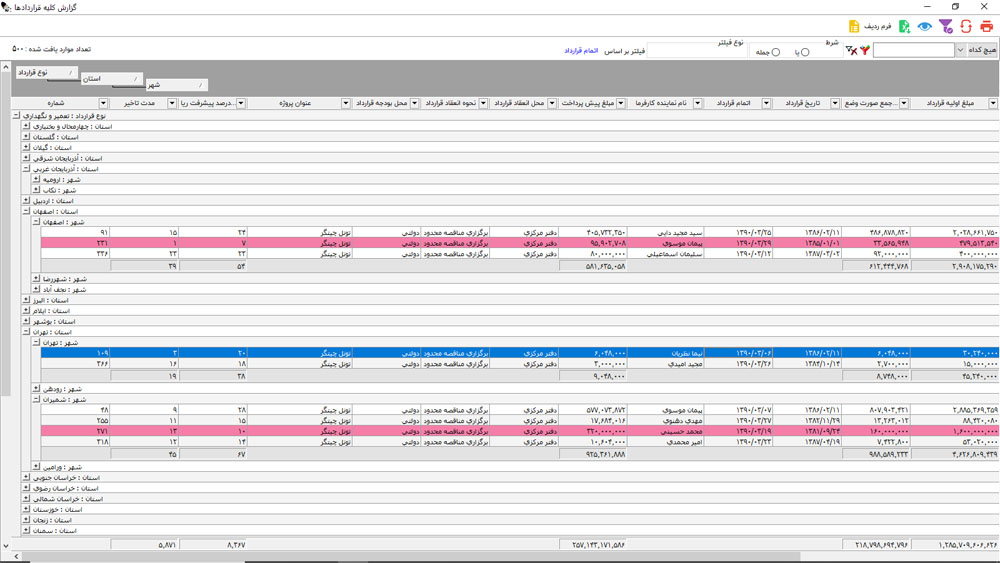
Task: Select the highlighted row of نیما نظریان
Action: tap(520, 353)
